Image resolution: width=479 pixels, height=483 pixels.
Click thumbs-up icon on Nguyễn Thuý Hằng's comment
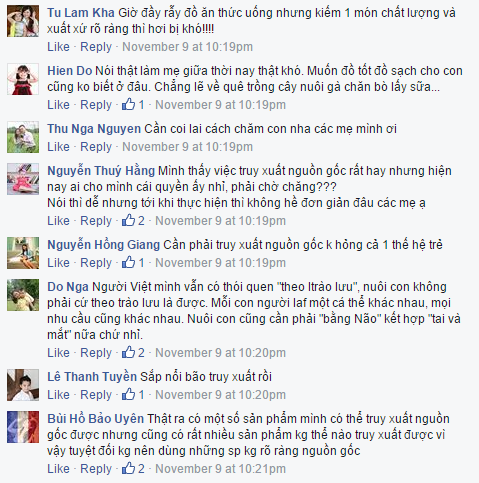tap(128, 220)
